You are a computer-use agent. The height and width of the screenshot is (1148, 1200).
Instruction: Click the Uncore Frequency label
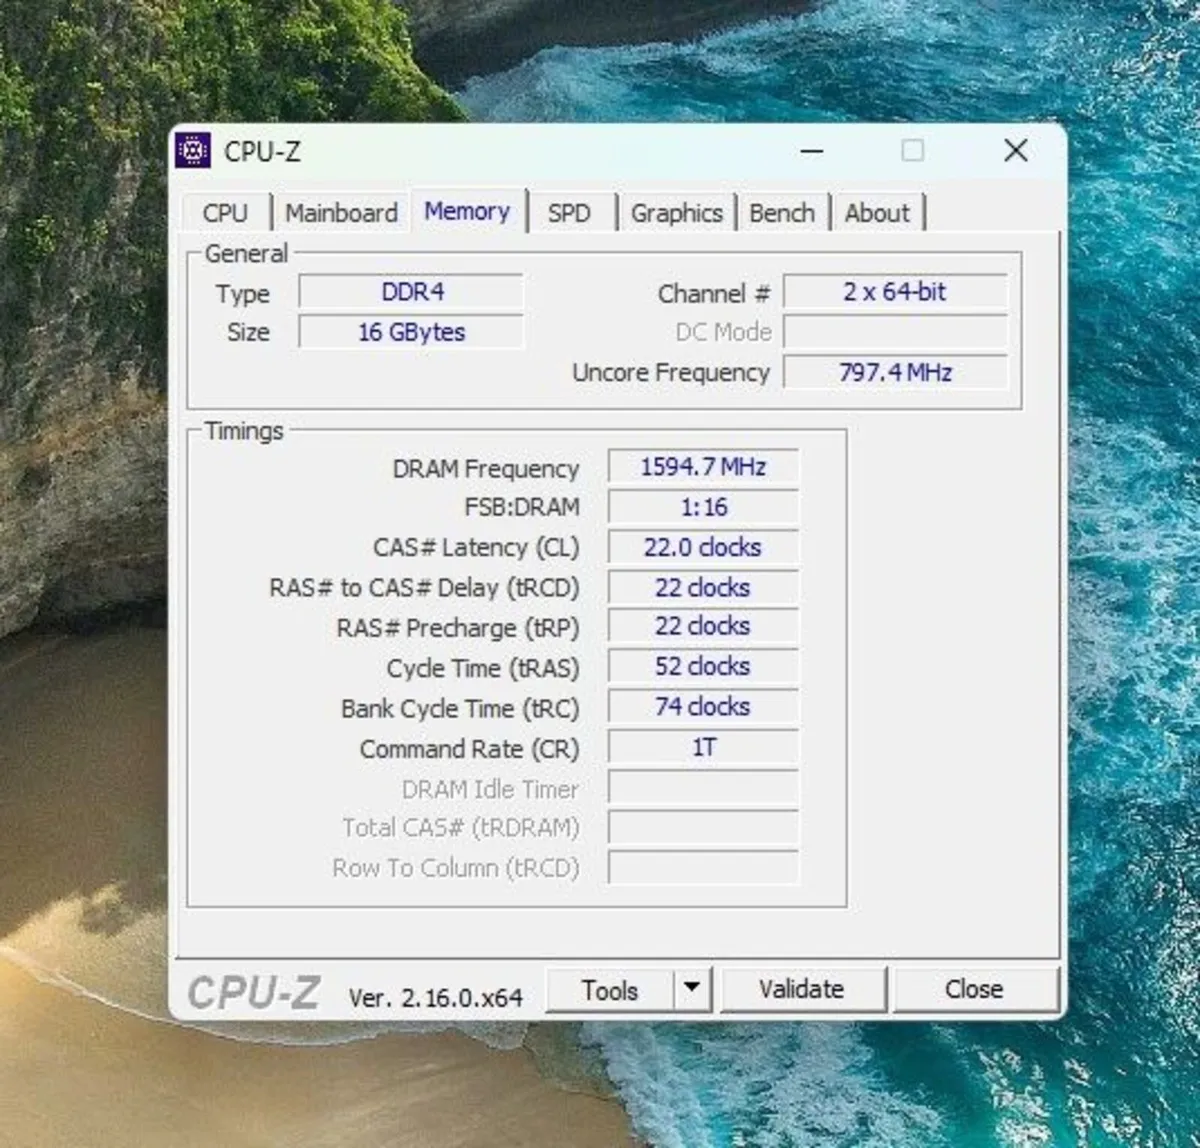(x=671, y=373)
